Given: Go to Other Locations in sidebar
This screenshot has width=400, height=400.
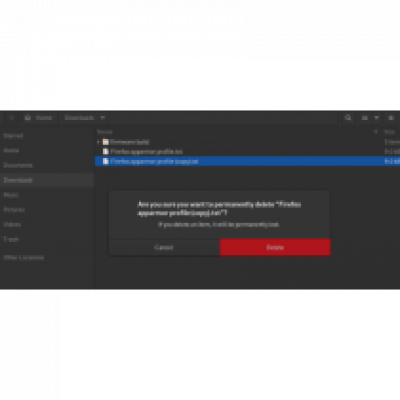Looking at the screenshot, I should click(24, 257).
